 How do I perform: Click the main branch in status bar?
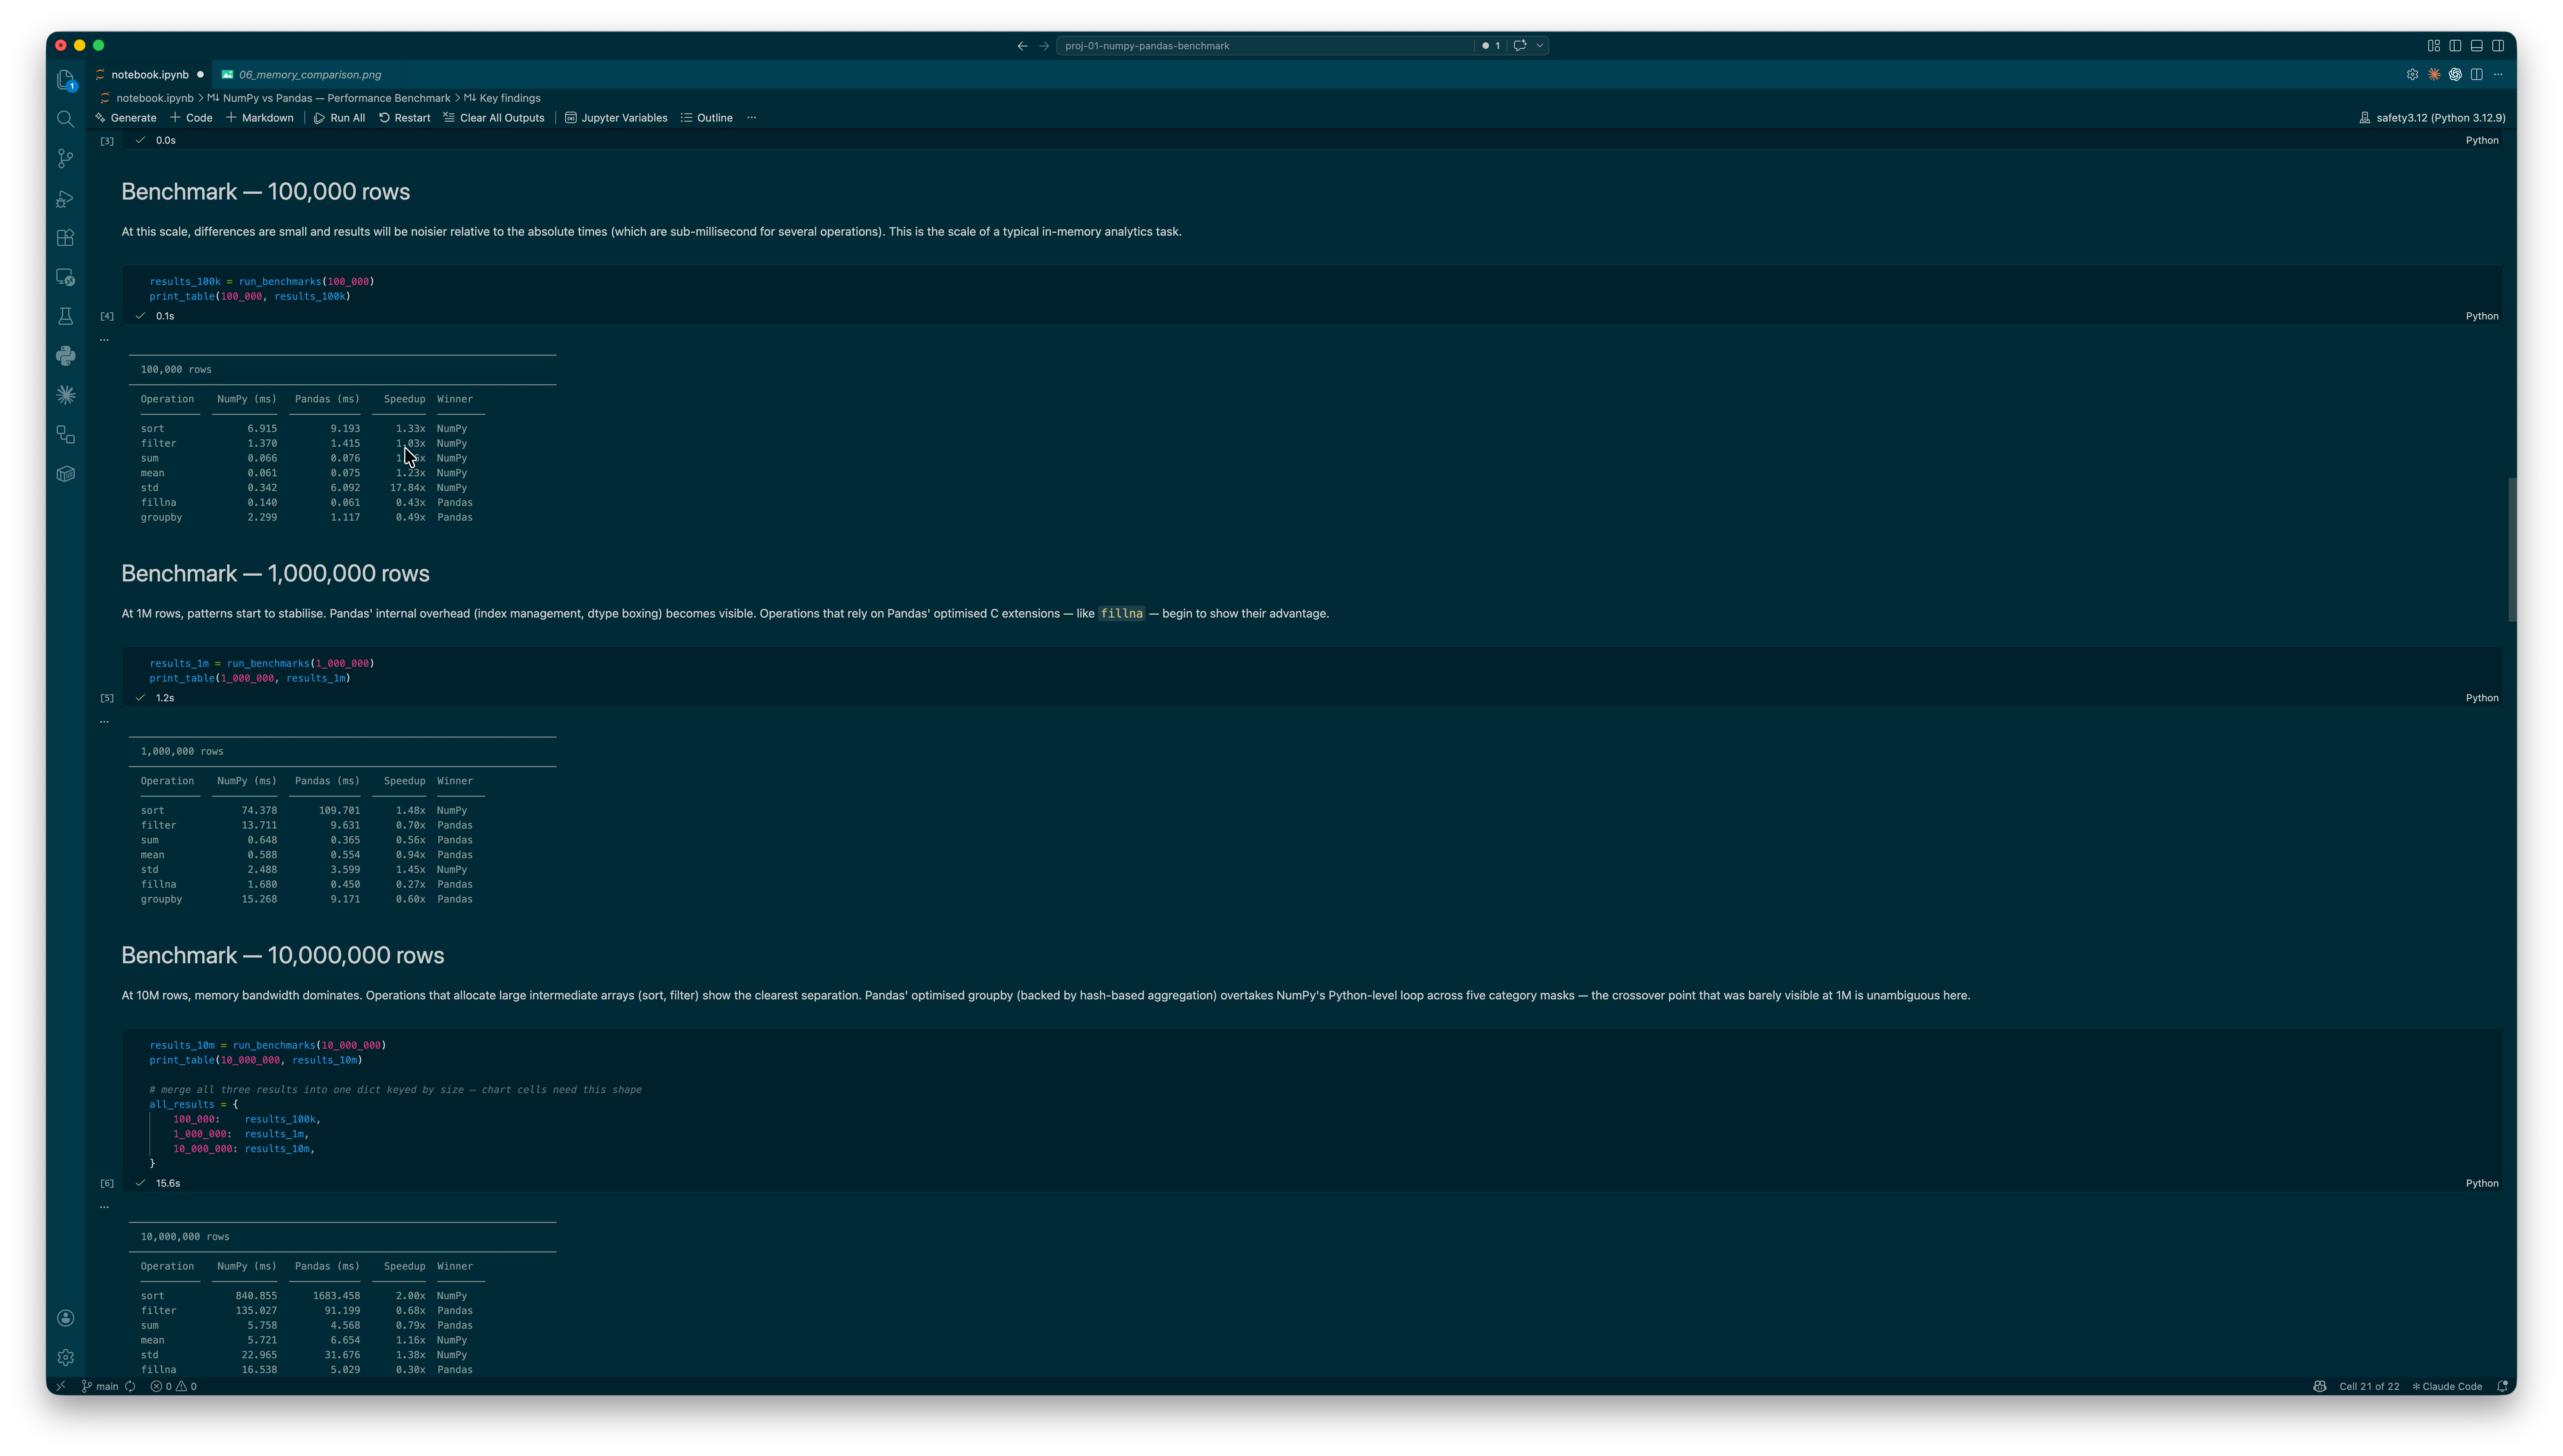coord(100,1386)
